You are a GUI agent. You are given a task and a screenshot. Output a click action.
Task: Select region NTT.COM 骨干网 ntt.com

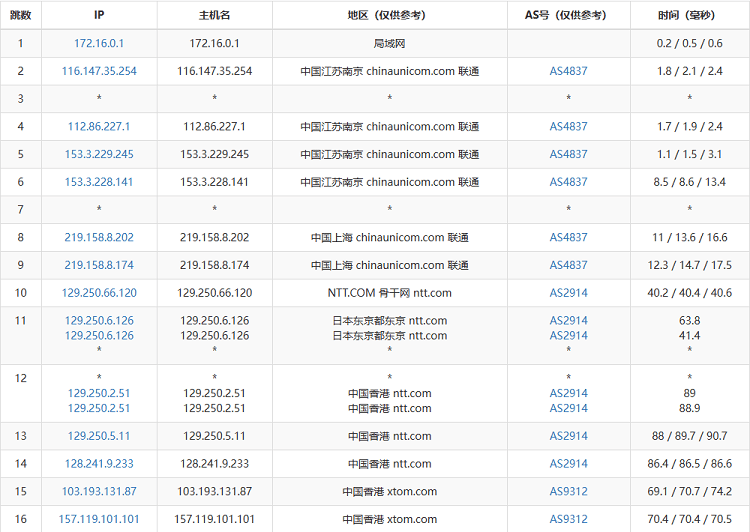[x=389, y=293]
